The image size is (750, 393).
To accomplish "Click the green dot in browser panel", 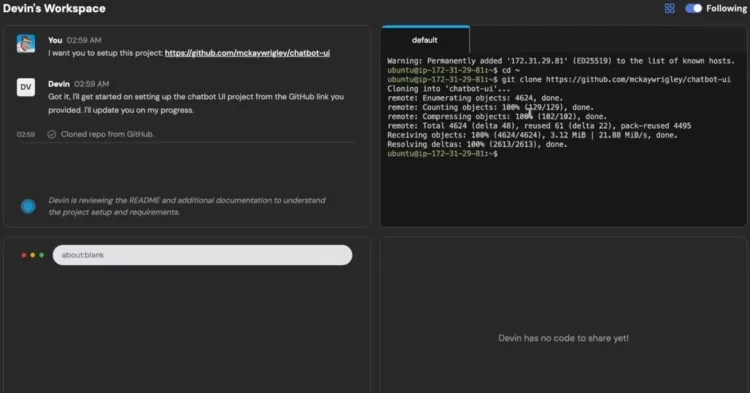I will click(42, 255).
